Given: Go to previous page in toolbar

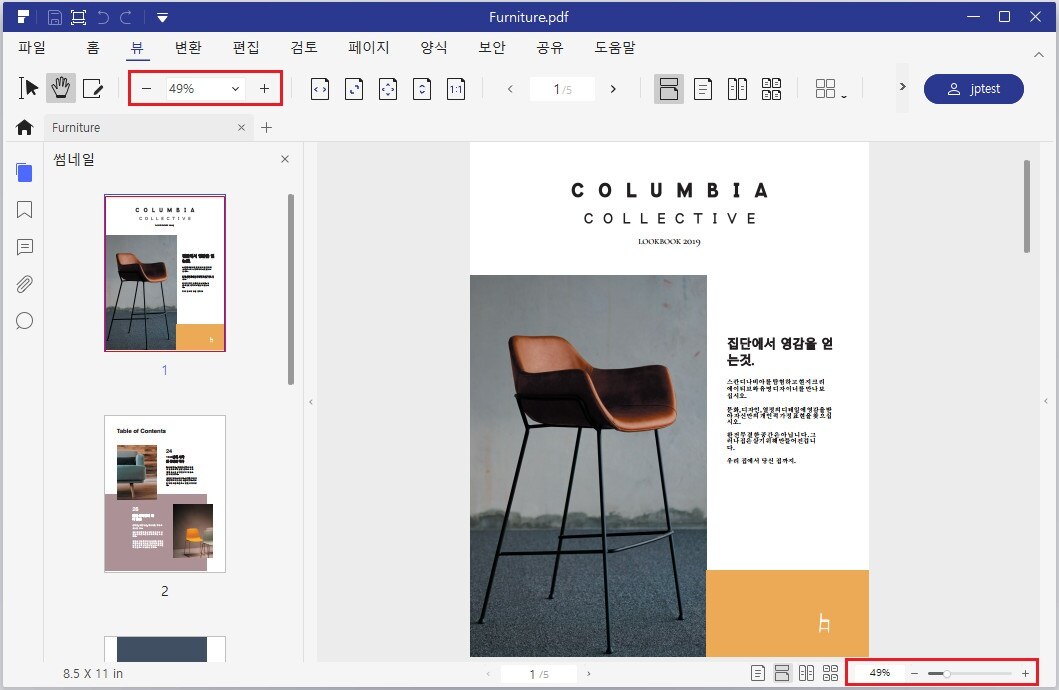Looking at the screenshot, I should pos(511,88).
